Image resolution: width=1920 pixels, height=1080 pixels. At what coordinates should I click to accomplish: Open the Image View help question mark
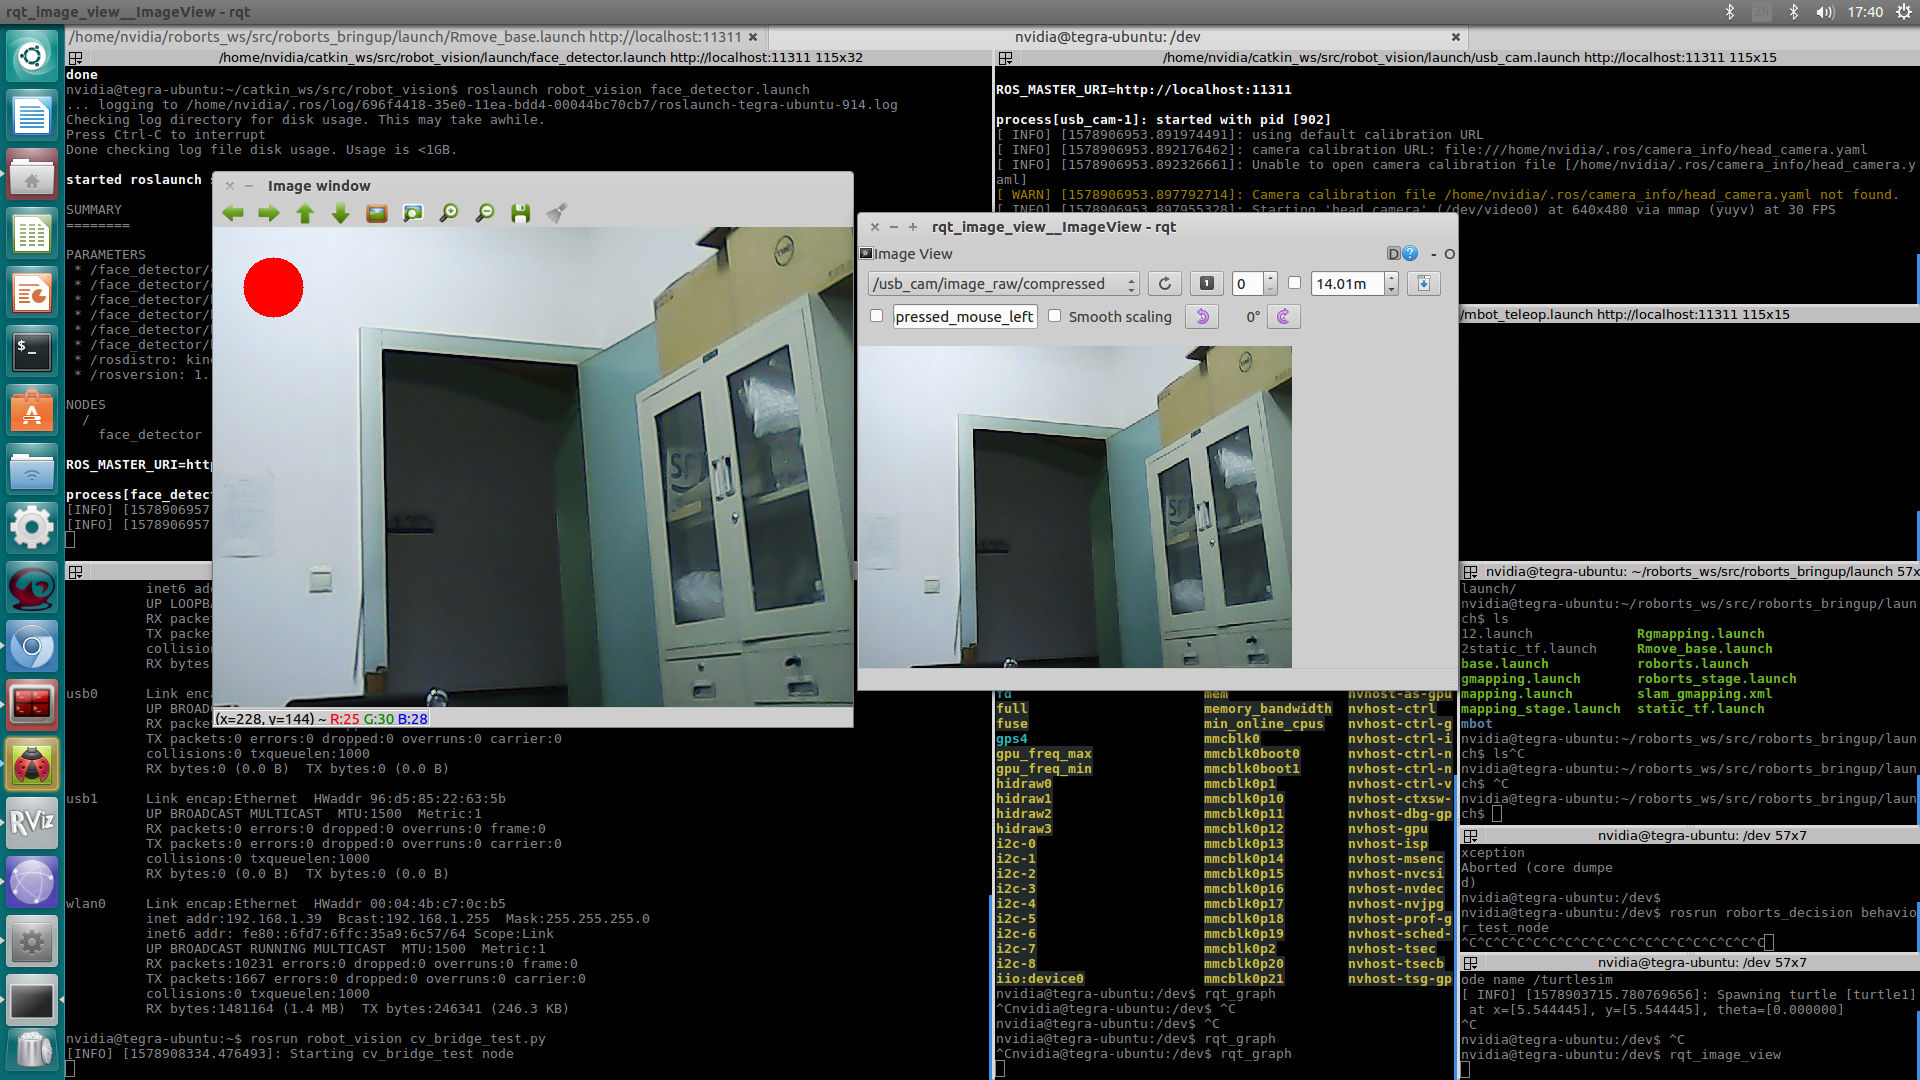[x=1410, y=253]
